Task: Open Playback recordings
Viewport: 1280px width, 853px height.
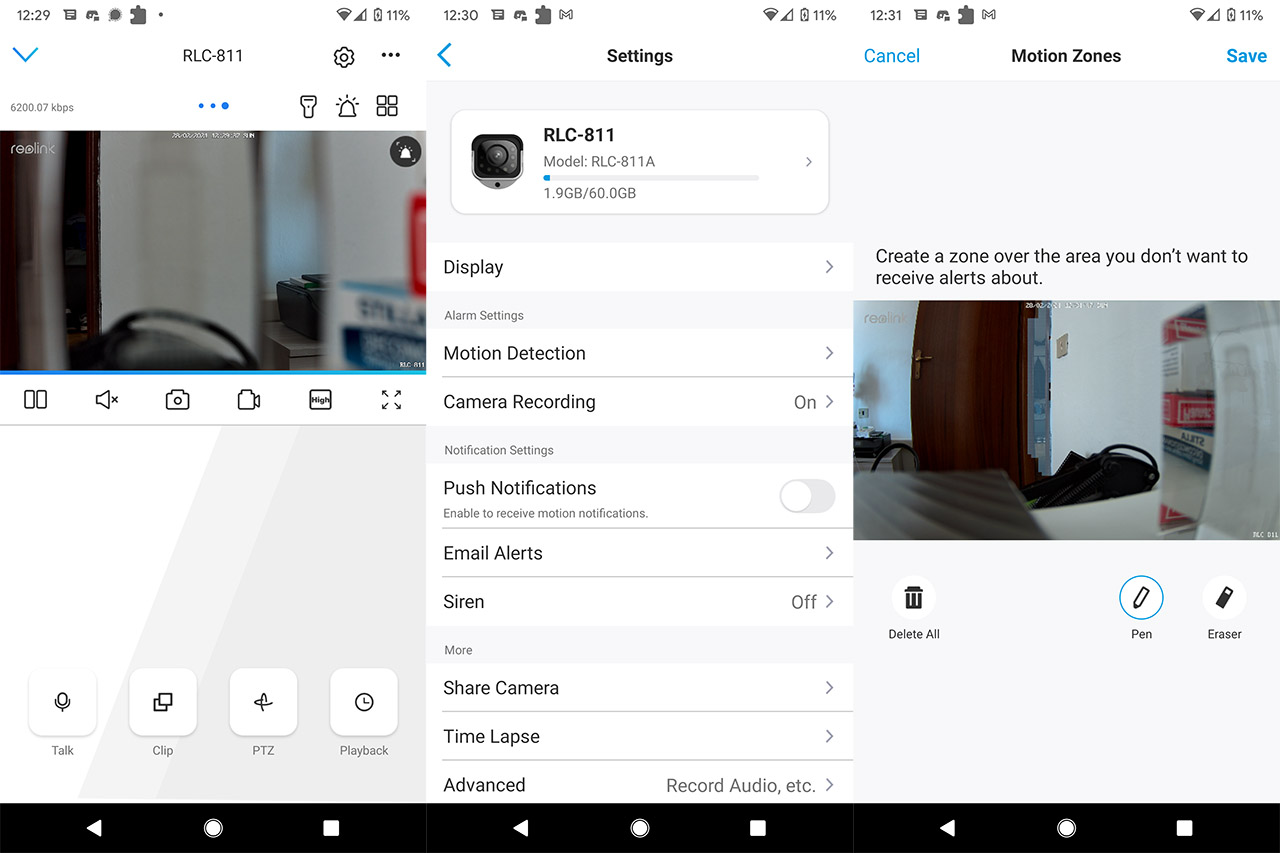Action: 364,702
